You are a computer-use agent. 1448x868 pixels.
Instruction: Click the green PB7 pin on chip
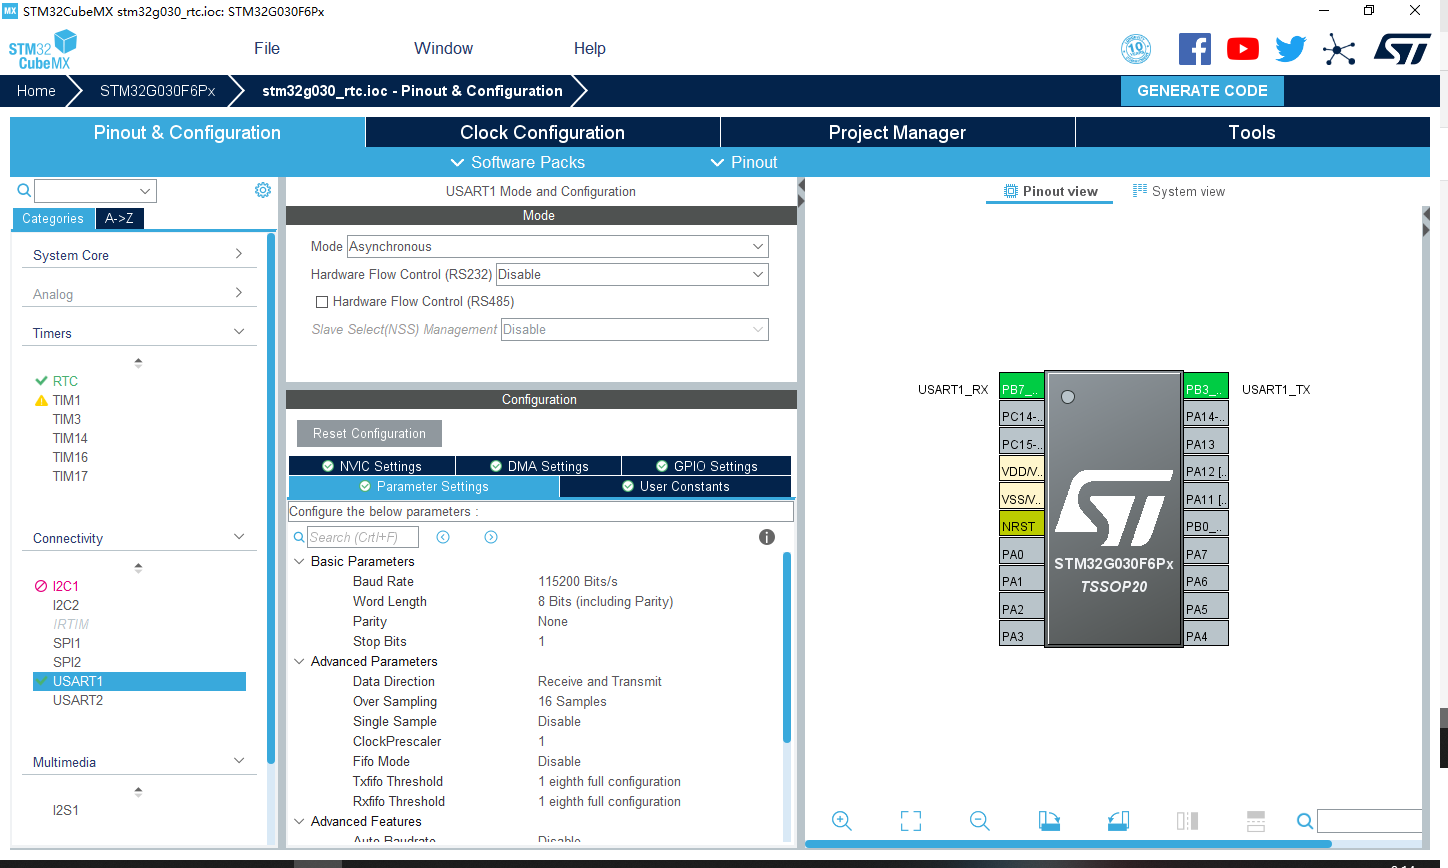pos(1021,388)
